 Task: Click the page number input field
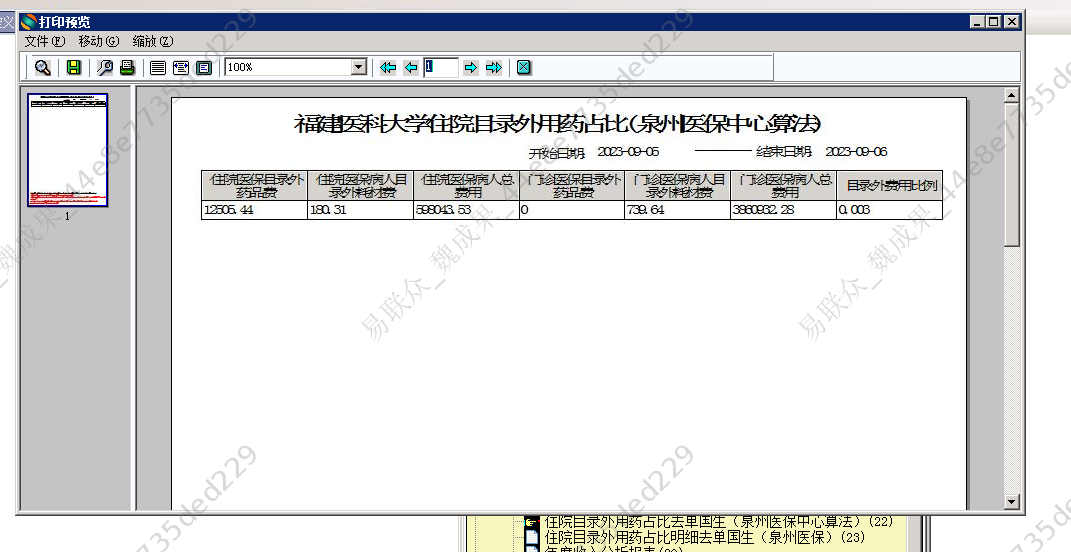tap(441, 67)
